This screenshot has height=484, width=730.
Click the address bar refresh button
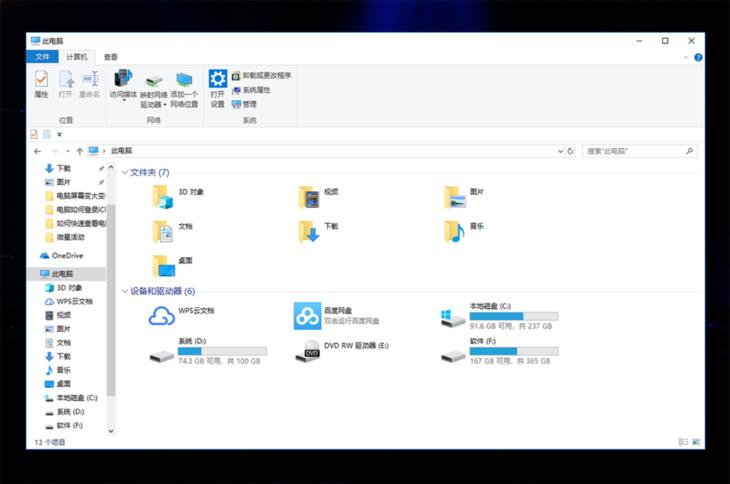[x=570, y=151]
